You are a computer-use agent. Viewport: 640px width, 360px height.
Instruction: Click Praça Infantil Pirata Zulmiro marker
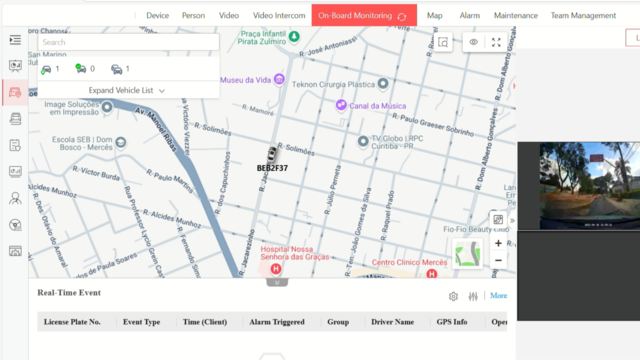coord(294,36)
